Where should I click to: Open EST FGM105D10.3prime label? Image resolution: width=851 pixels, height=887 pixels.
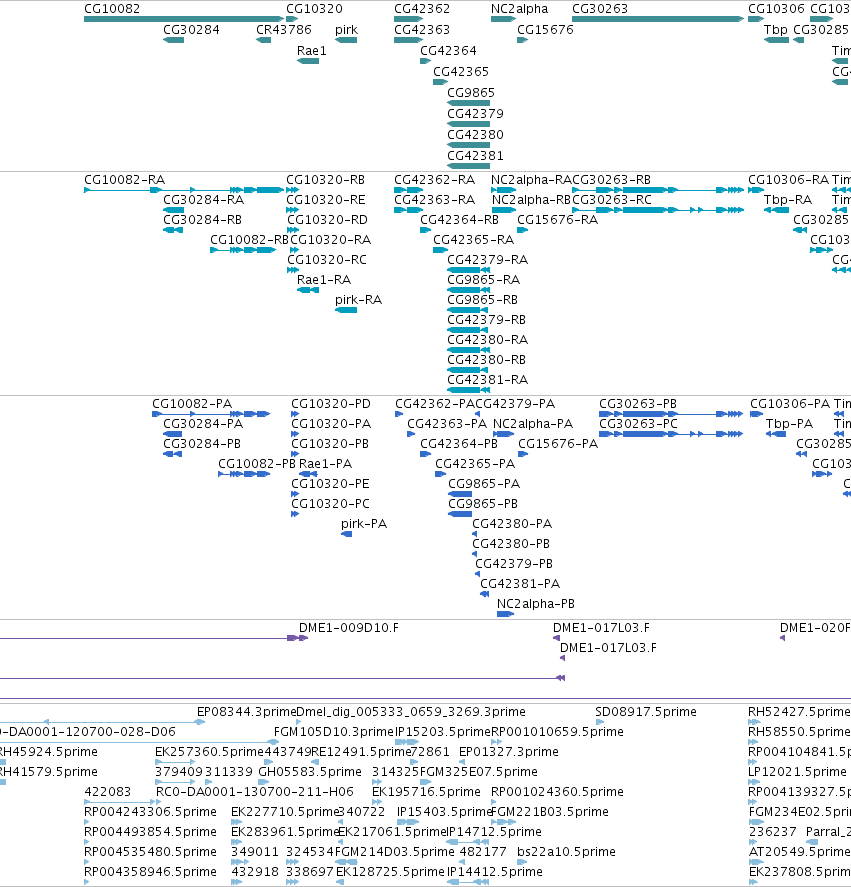pyautogui.click(x=334, y=732)
